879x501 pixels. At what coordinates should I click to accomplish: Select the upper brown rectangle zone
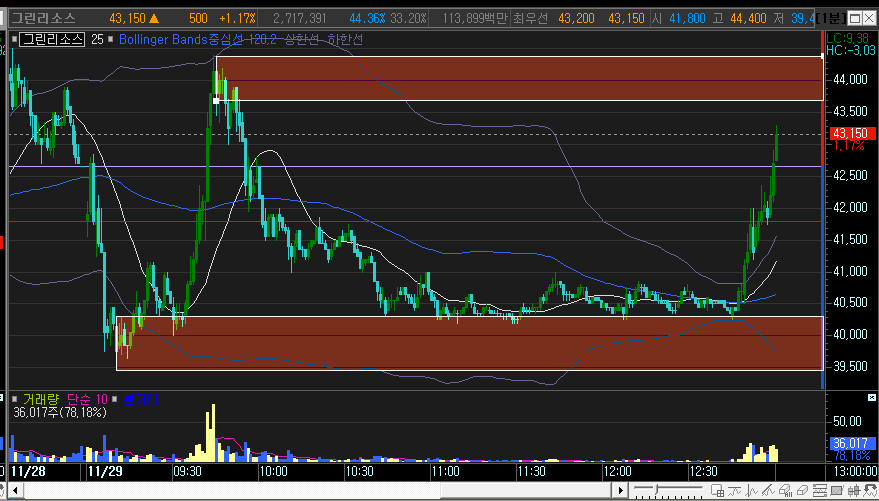[x=519, y=78]
